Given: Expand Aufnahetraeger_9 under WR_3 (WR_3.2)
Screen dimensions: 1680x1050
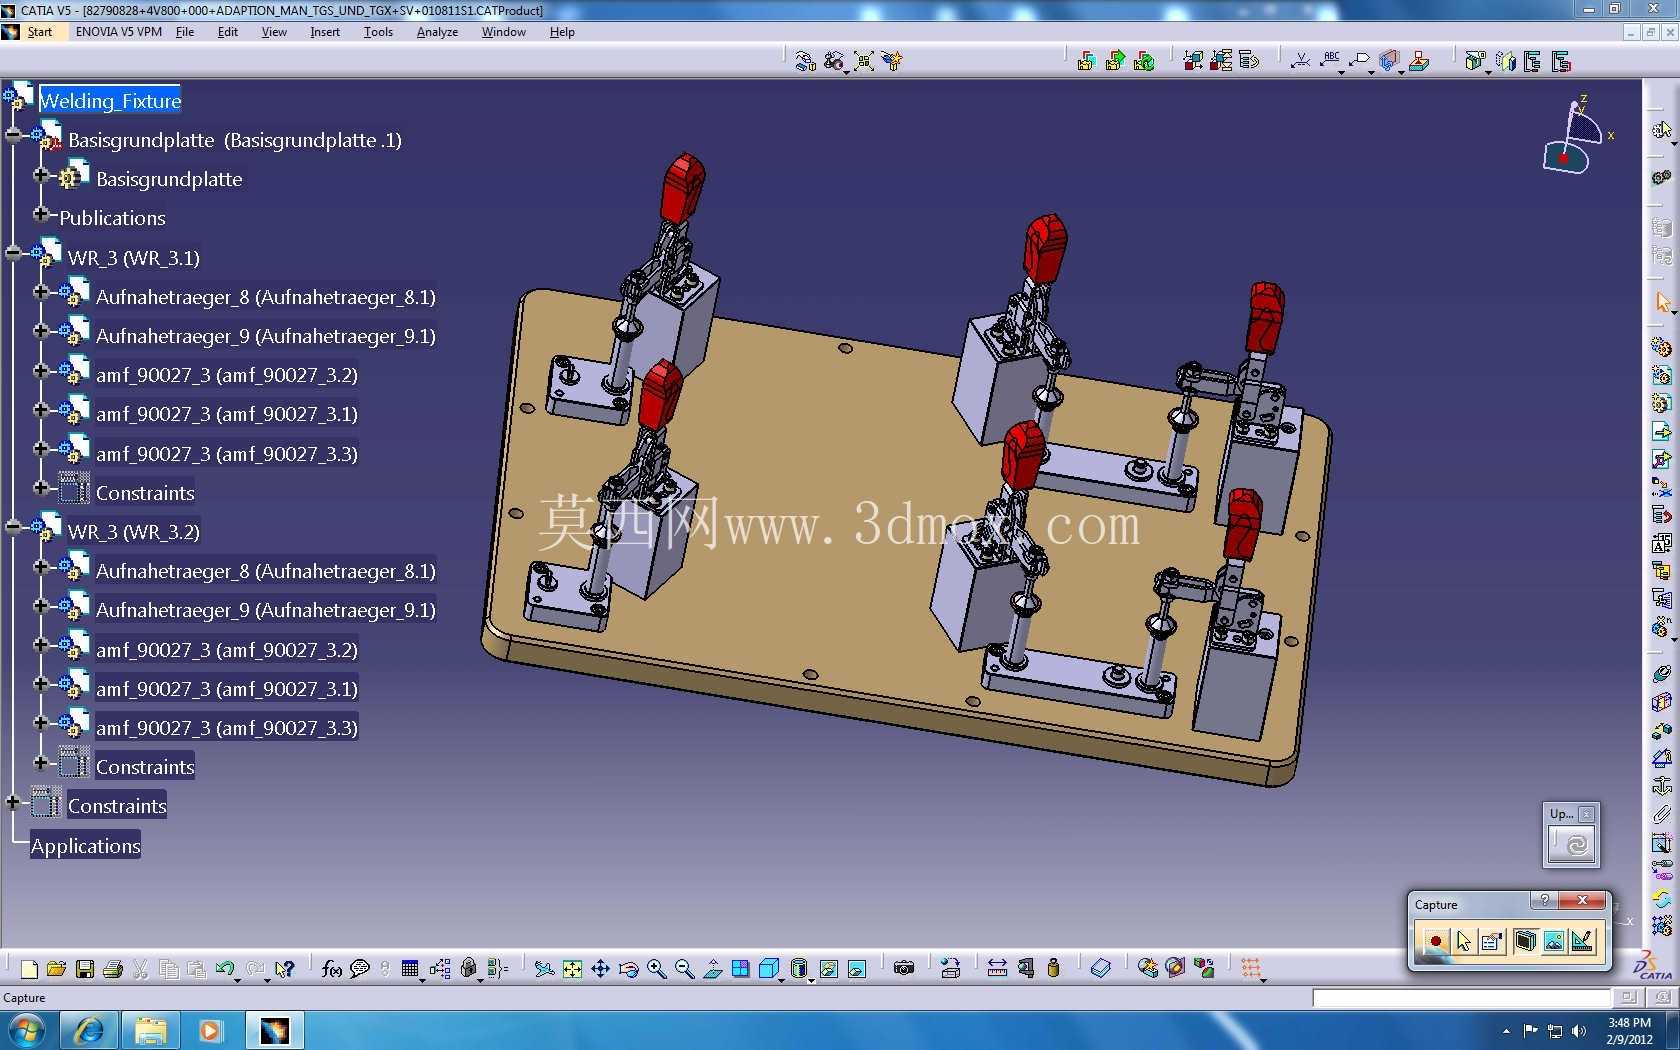Looking at the screenshot, I should pyautogui.click(x=41, y=605).
